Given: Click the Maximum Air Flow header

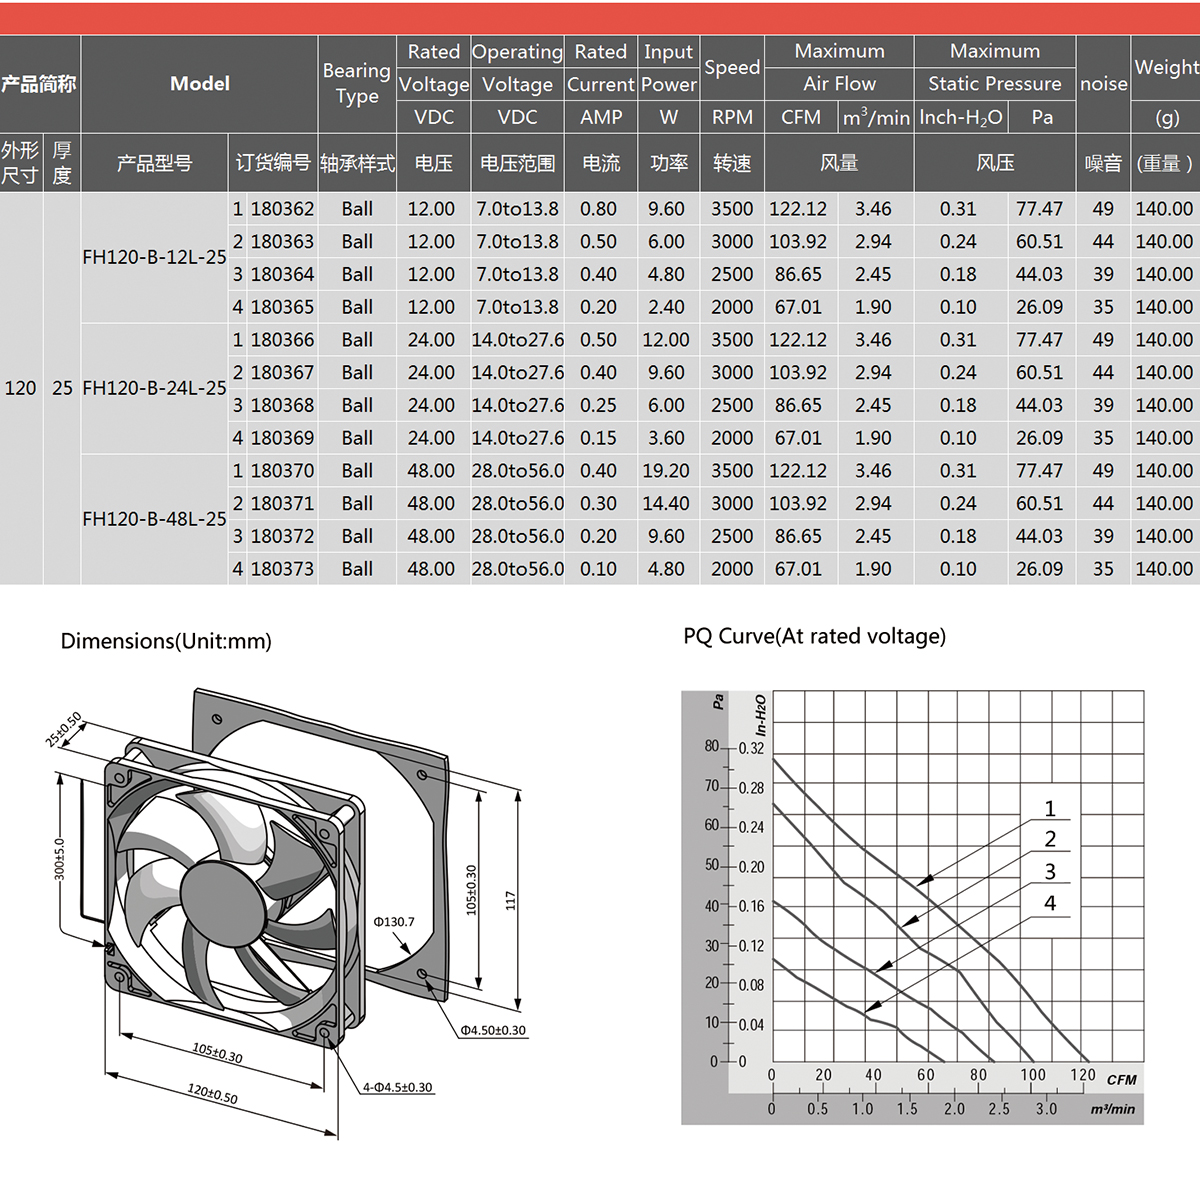Looking at the screenshot, I should click(x=840, y=67).
